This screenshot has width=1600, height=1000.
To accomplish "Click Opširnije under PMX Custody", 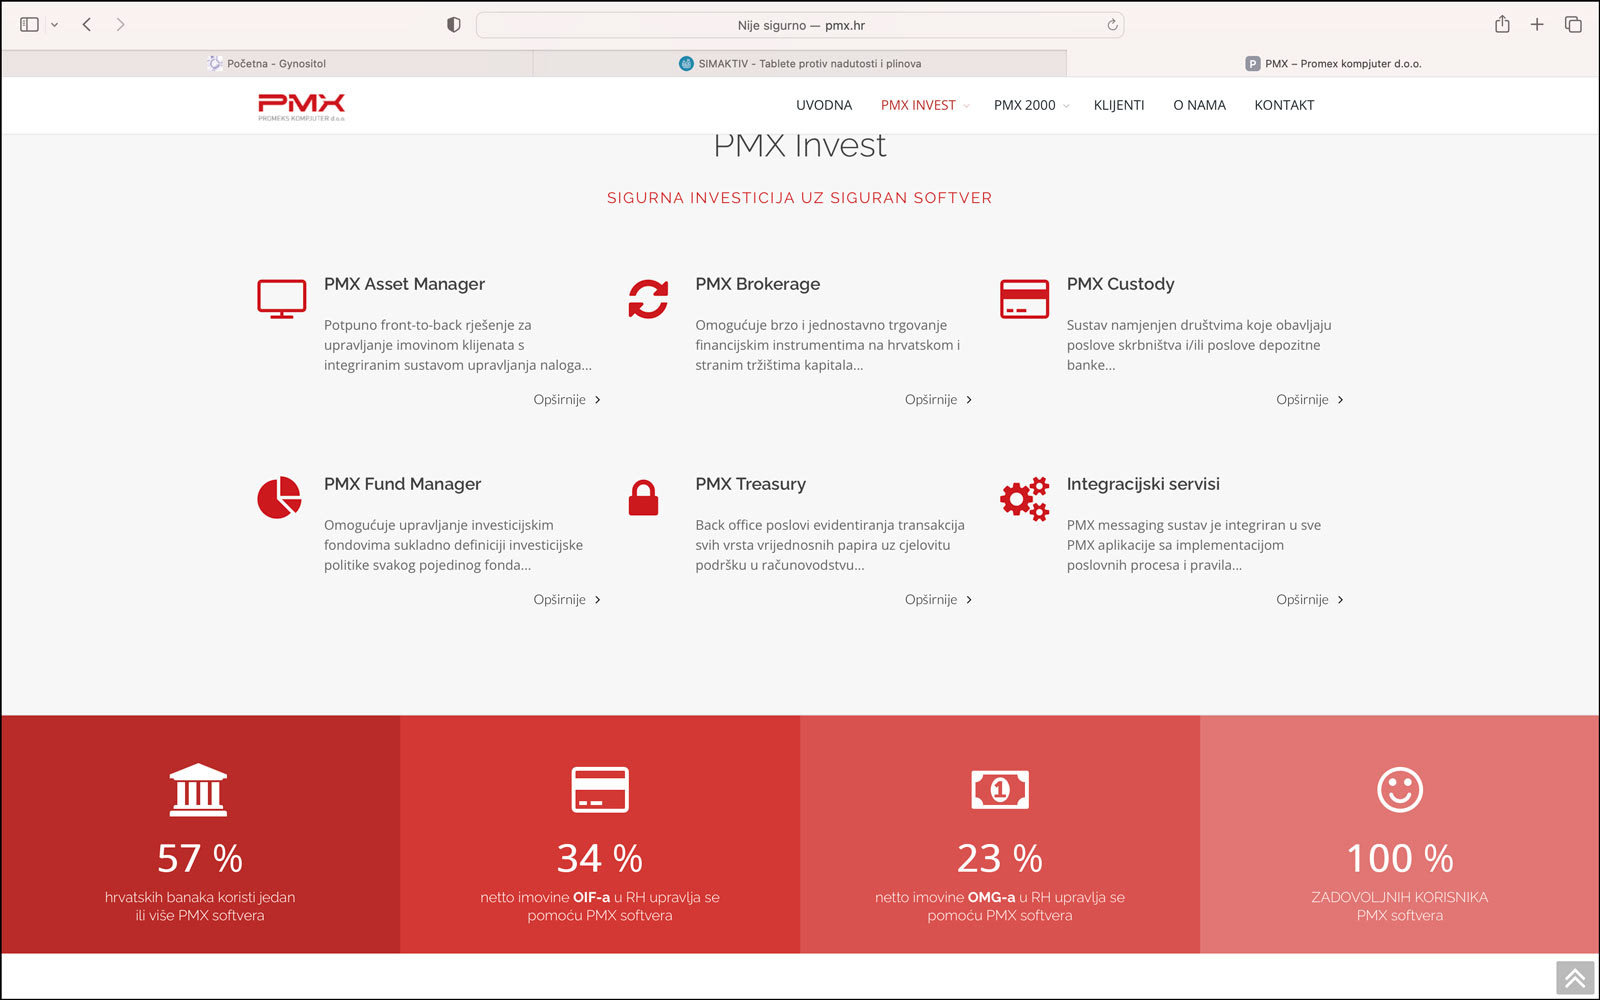I will click(x=1310, y=399).
